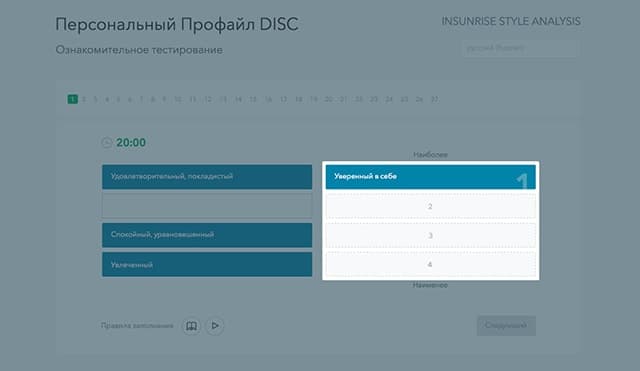
Task: Click empty ranking slot 2
Action: 431,206
